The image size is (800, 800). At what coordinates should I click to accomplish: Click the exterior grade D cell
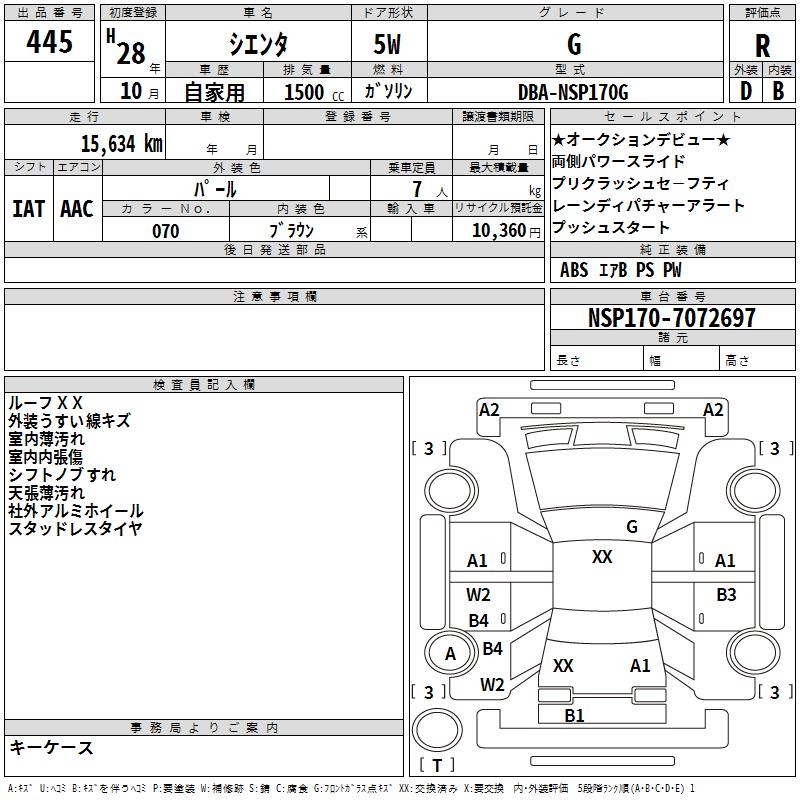[x=745, y=90]
